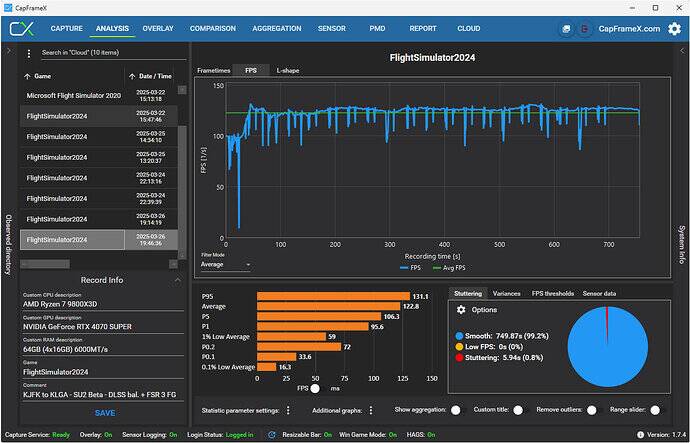Open the REPORT tab
Viewport: 690px width, 443px height.
tap(423, 29)
